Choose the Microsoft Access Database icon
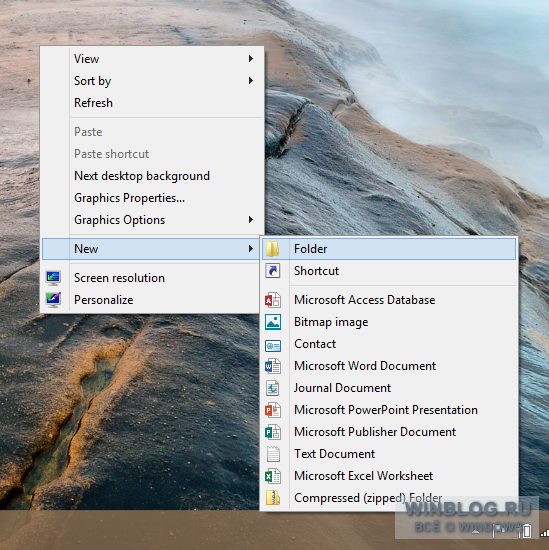549x550 pixels. pyautogui.click(x=273, y=300)
